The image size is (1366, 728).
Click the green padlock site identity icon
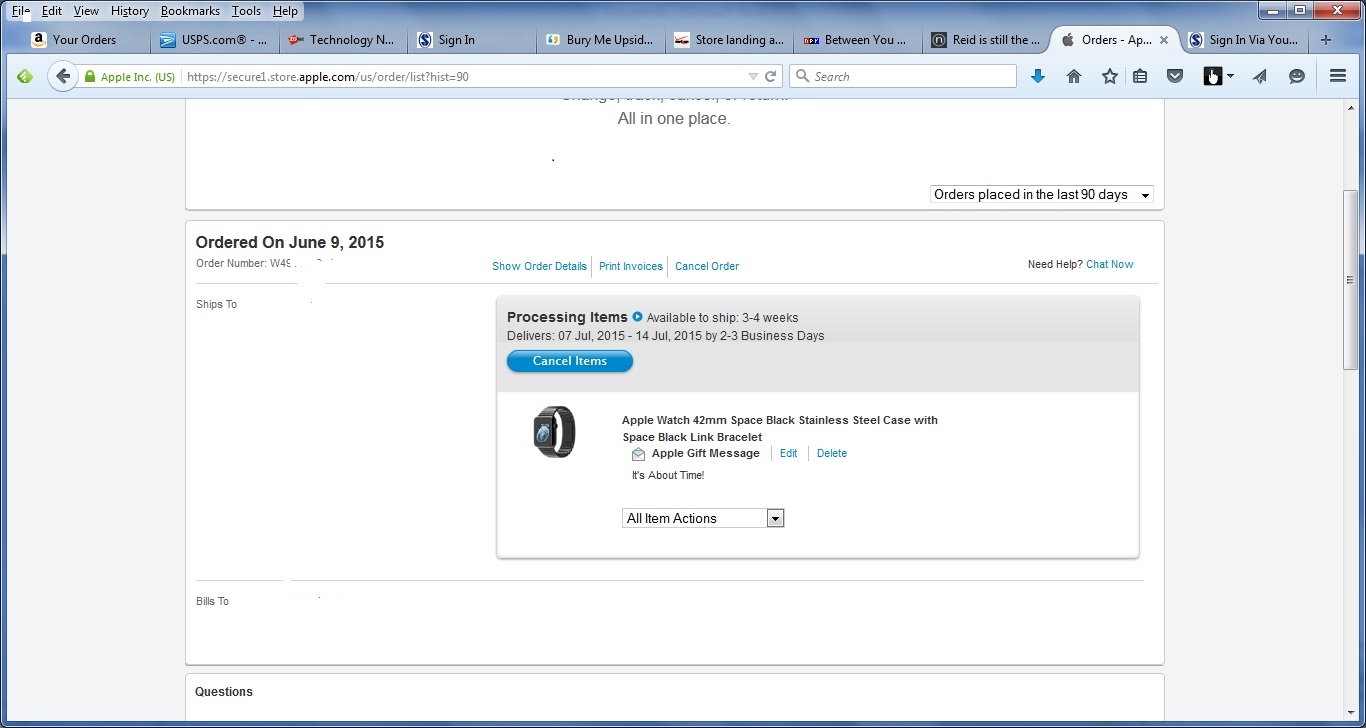click(90, 77)
